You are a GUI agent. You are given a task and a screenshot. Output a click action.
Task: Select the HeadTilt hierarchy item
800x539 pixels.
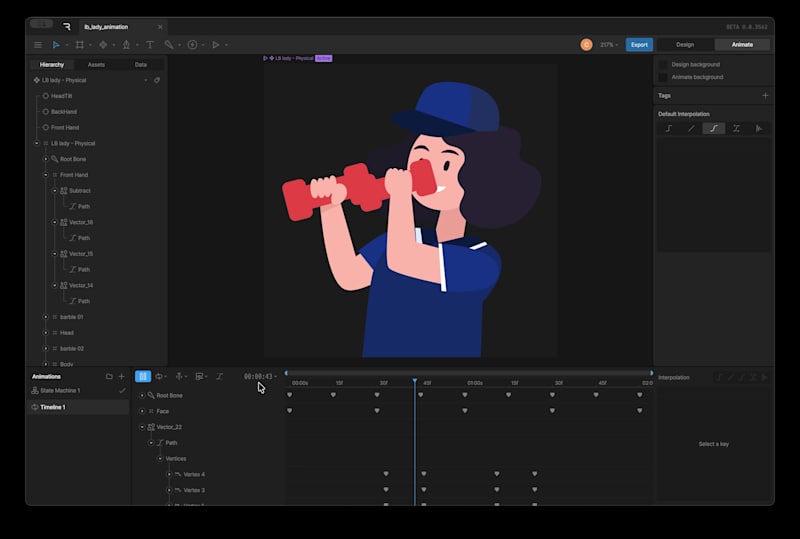(x=61, y=96)
